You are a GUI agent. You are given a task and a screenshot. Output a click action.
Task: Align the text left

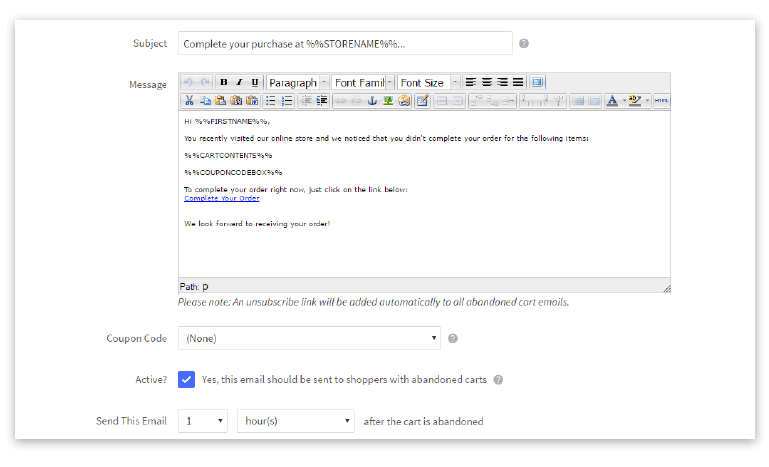[x=470, y=82]
